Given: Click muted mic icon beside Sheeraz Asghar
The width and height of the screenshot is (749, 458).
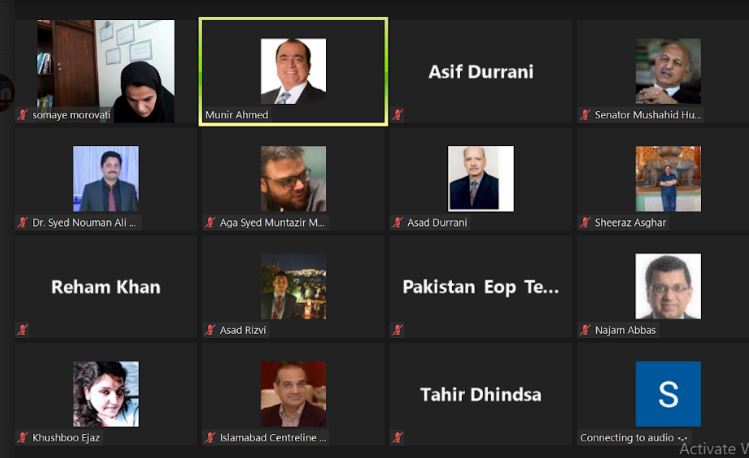Looking at the screenshot, I should (x=585, y=223).
